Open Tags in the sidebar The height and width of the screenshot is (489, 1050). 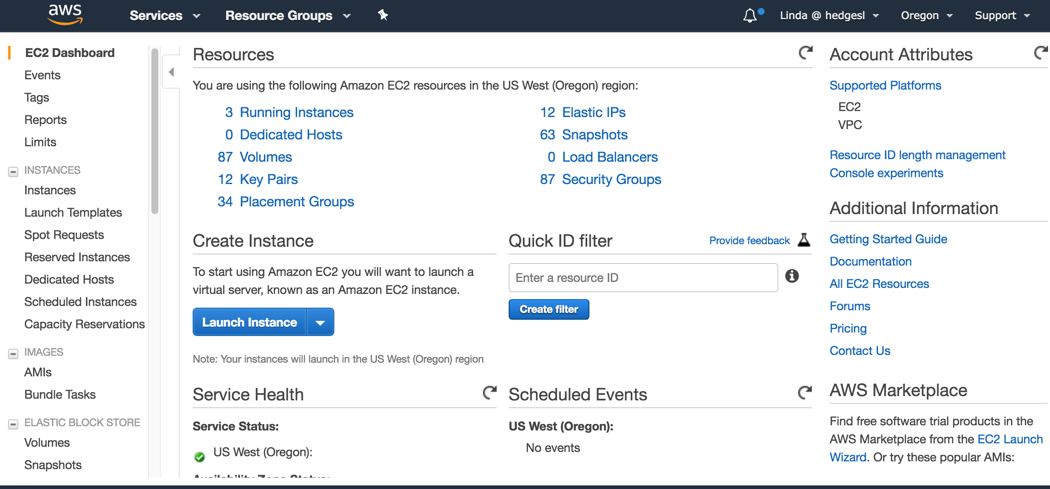(37, 98)
